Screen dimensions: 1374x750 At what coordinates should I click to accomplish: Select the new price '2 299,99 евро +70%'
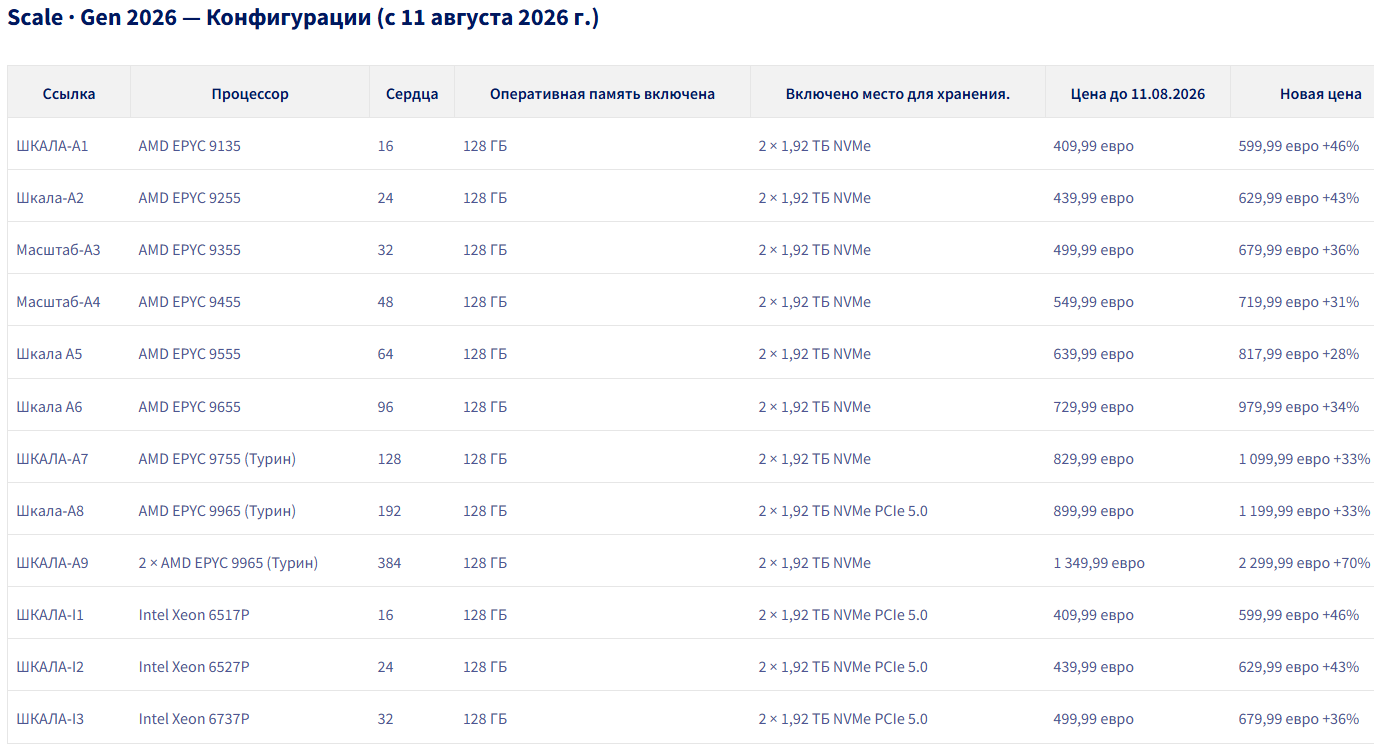pyautogui.click(x=1305, y=563)
